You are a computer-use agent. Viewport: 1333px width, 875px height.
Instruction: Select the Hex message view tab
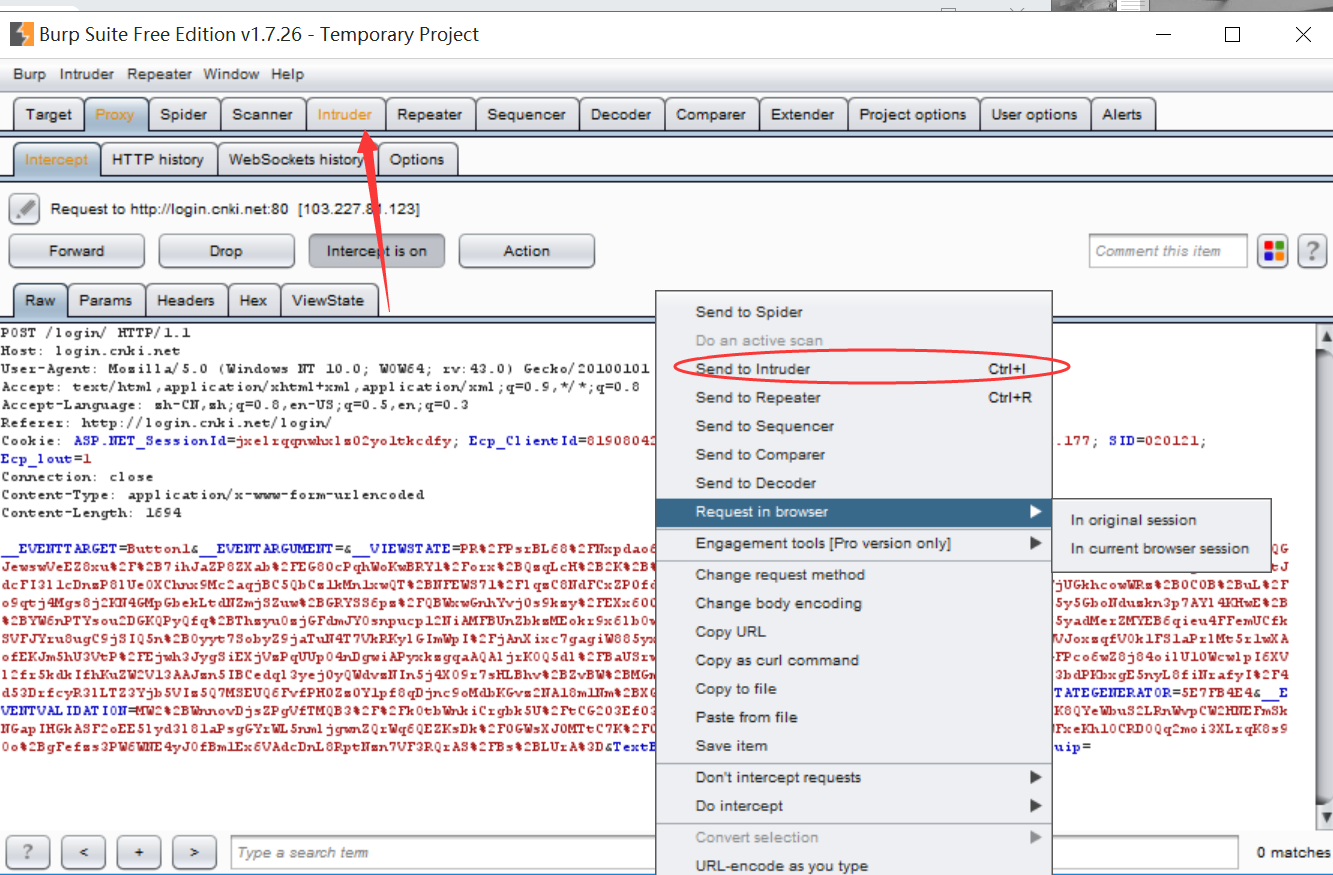[254, 300]
